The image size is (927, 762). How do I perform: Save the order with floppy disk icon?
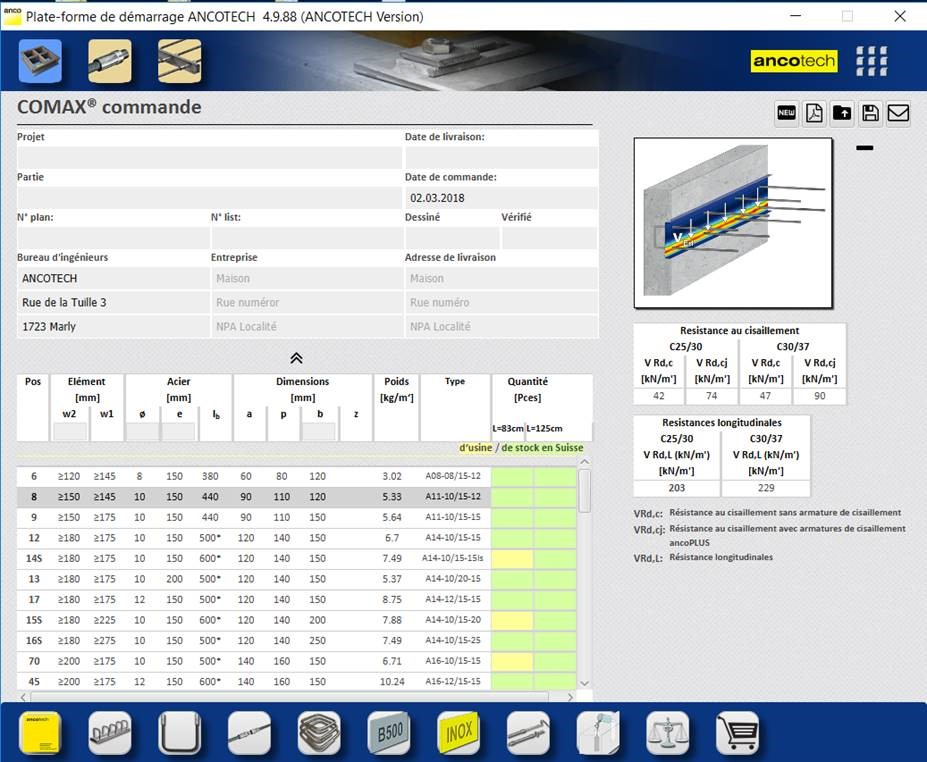[871, 113]
